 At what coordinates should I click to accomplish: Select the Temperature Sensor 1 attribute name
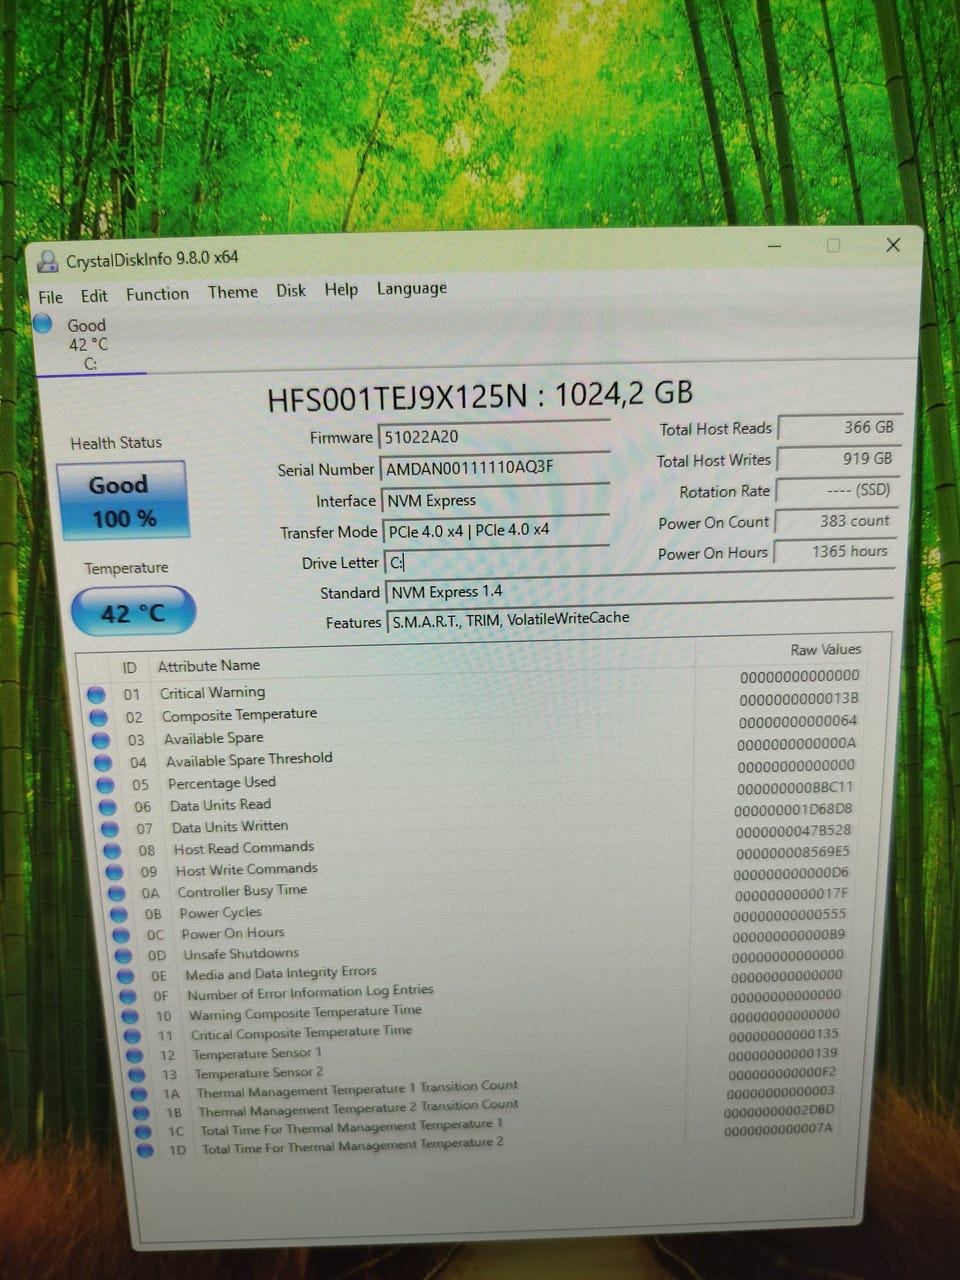click(x=257, y=1053)
